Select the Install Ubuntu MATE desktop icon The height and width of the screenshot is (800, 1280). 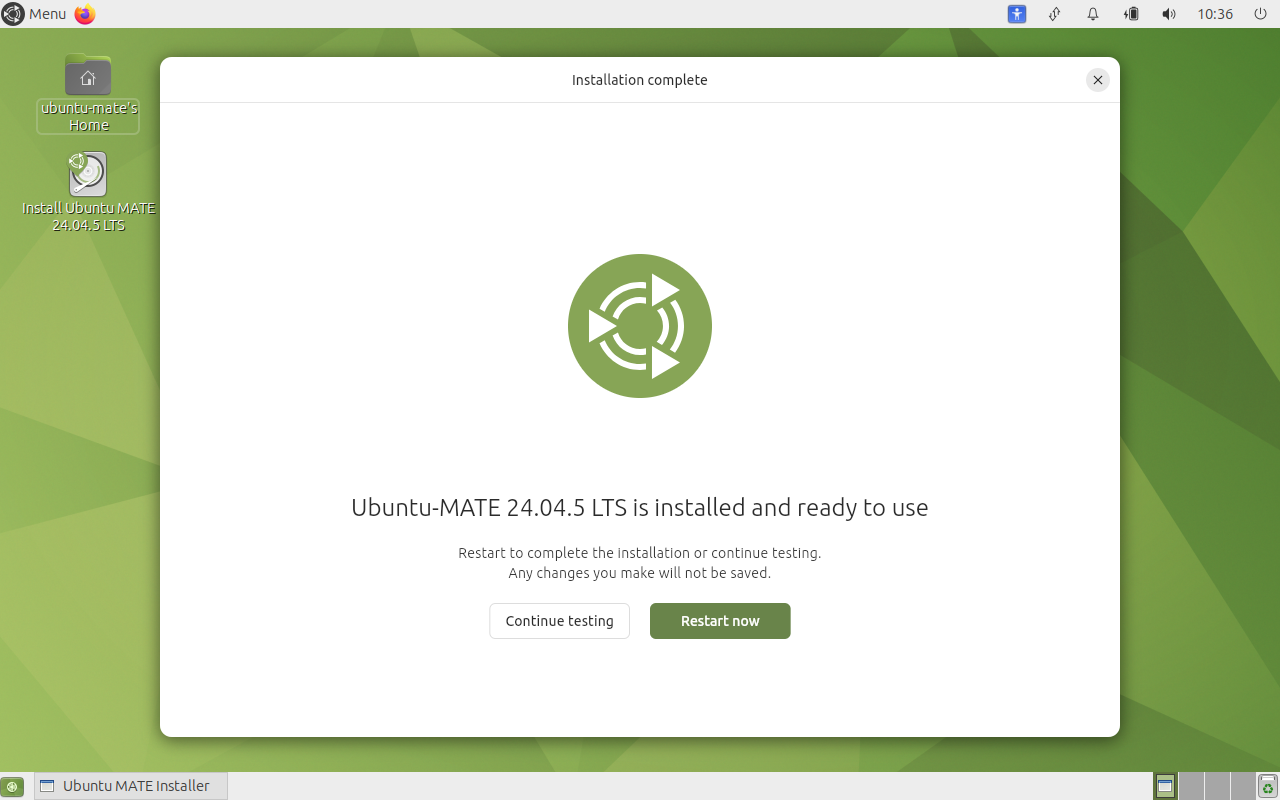pyautogui.click(x=88, y=192)
